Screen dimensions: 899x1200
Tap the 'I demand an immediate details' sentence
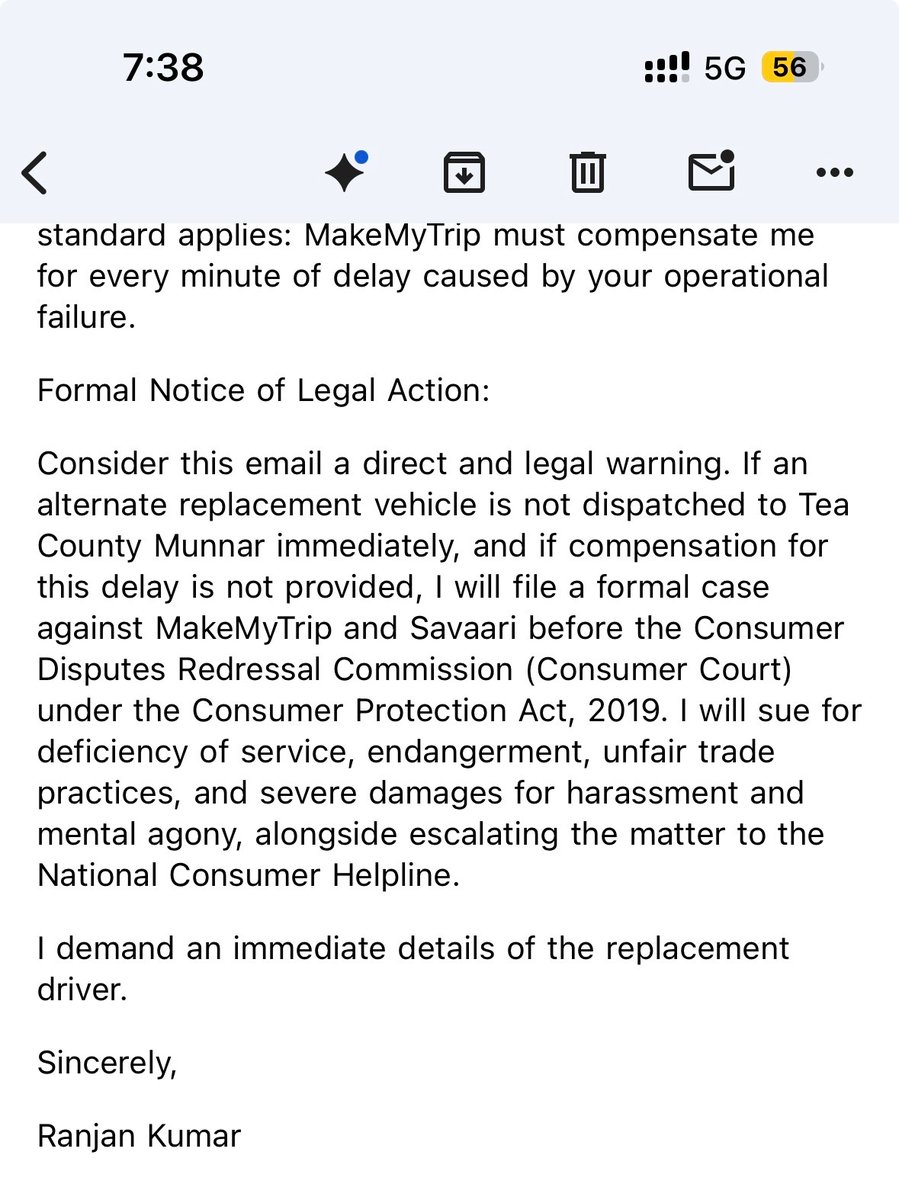click(413, 968)
